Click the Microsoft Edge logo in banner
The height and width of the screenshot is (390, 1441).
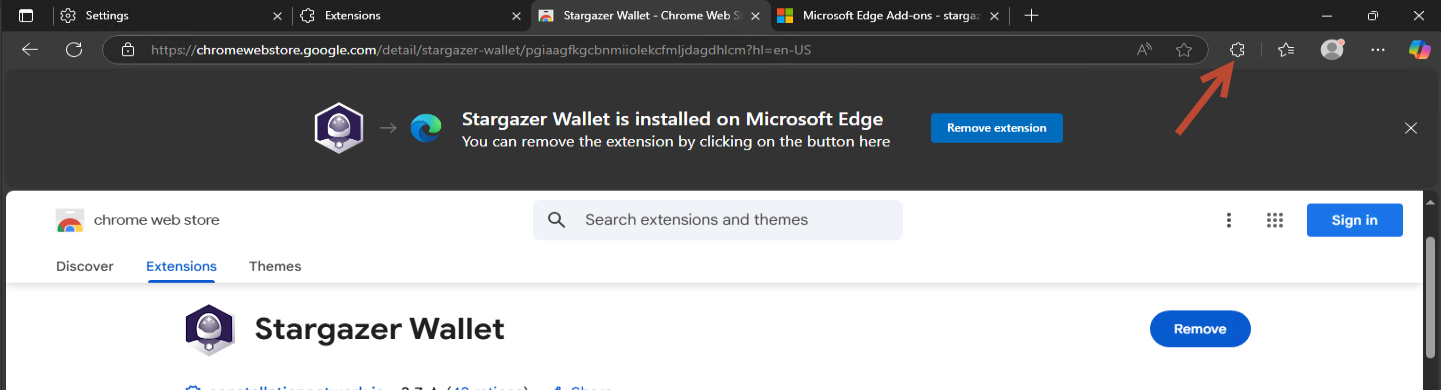(427, 128)
